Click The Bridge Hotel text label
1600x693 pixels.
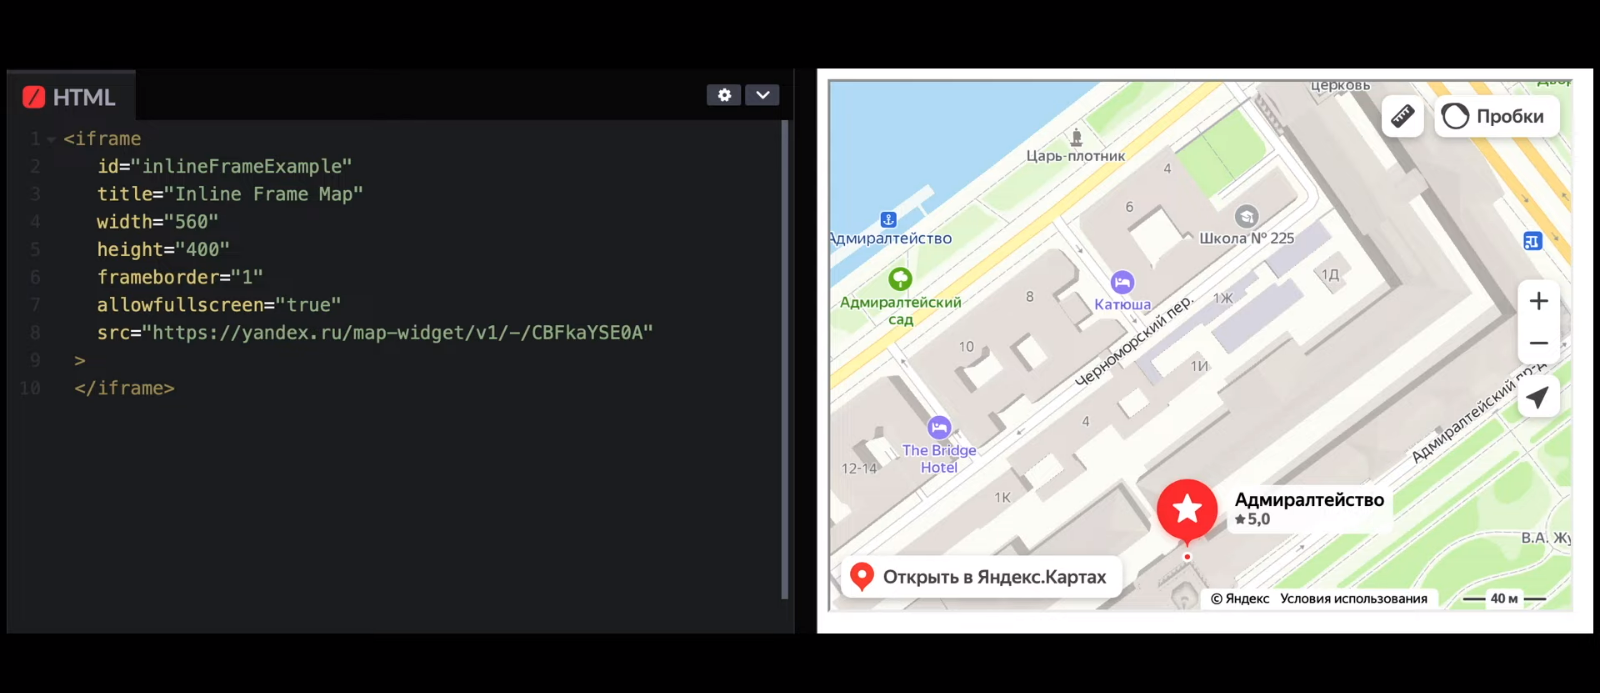point(939,459)
